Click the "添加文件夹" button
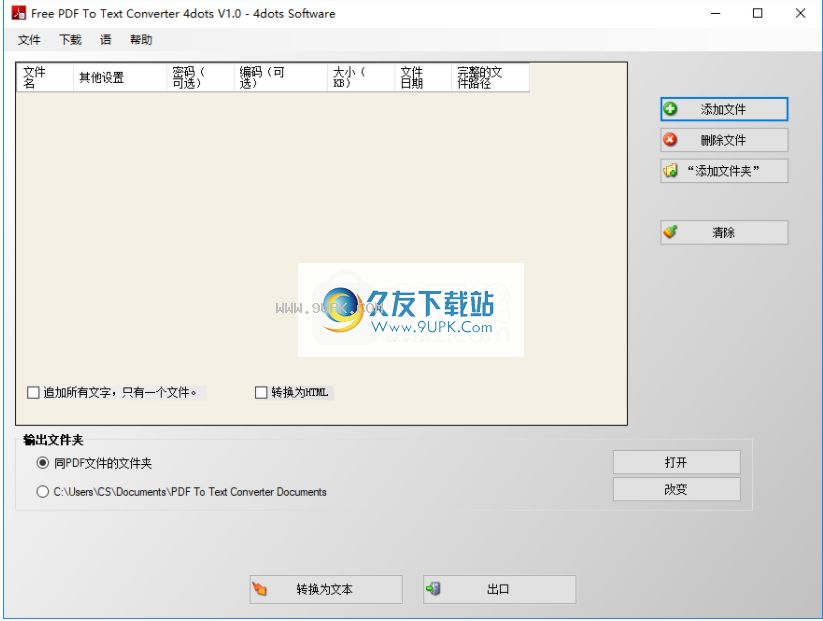 (x=724, y=171)
